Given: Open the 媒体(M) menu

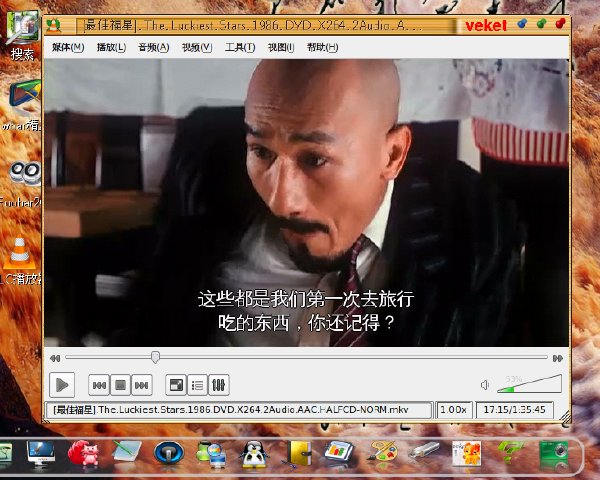Looking at the screenshot, I should pyautogui.click(x=68, y=47).
